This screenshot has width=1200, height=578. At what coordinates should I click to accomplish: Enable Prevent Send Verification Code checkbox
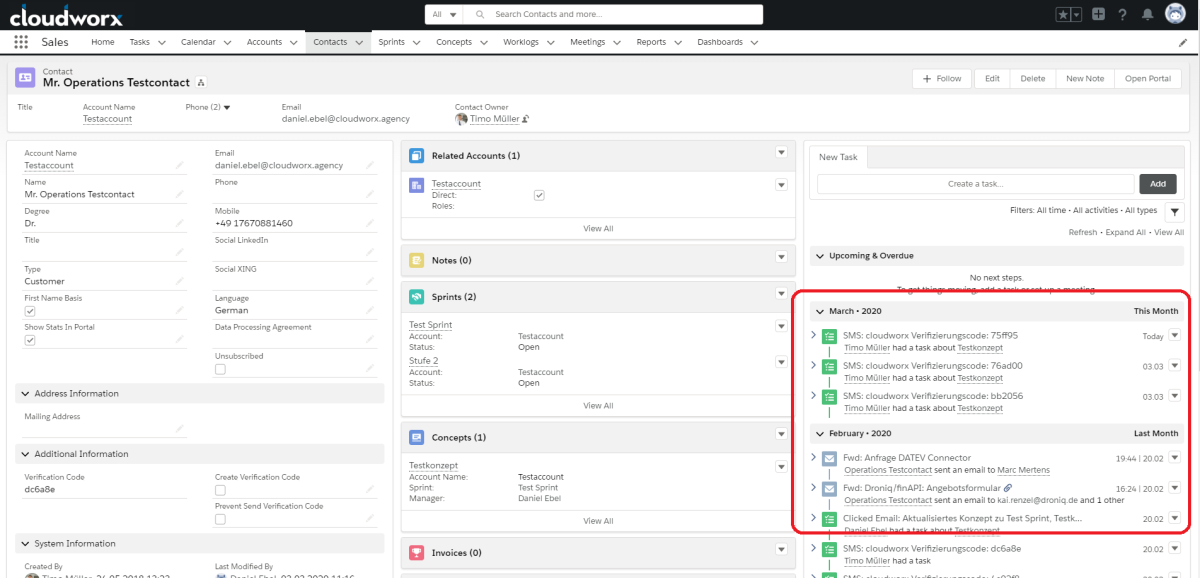point(220,519)
